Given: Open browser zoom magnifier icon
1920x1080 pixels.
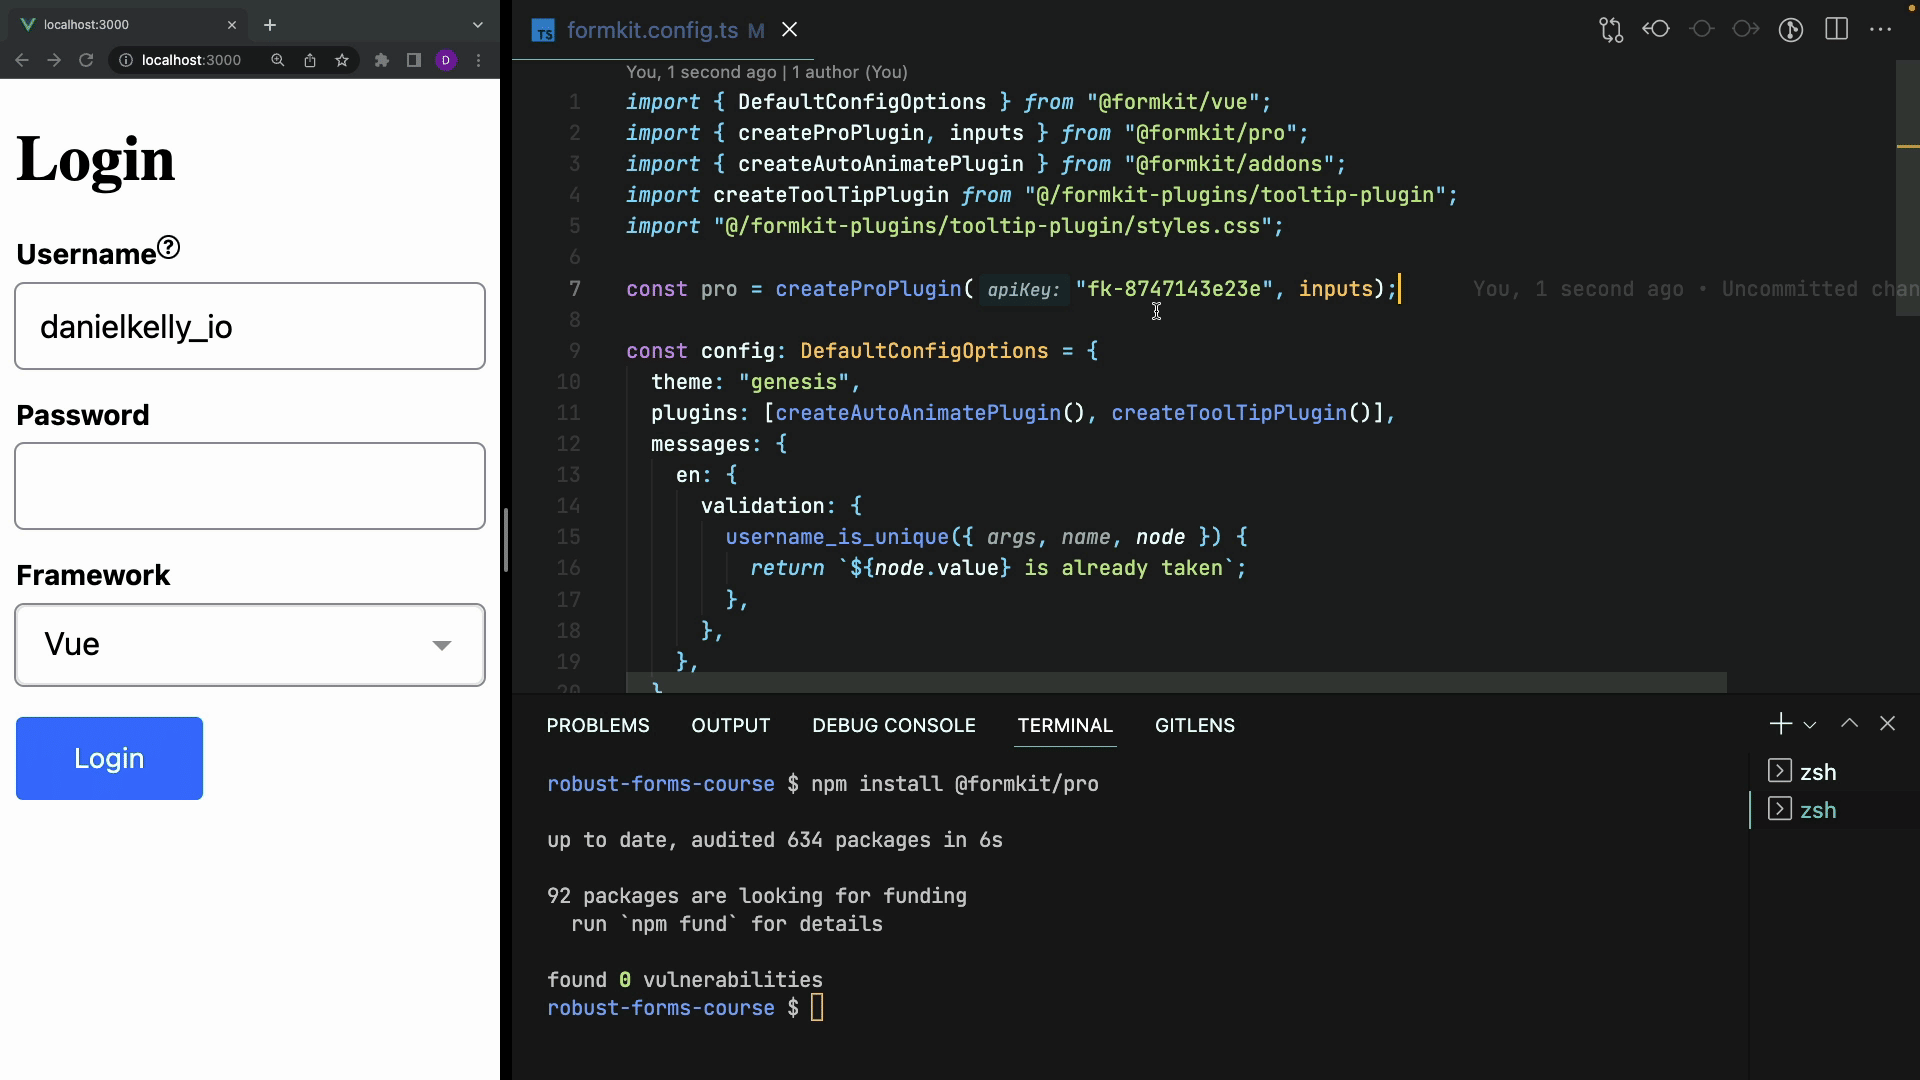Looking at the screenshot, I should pos(278,60).
